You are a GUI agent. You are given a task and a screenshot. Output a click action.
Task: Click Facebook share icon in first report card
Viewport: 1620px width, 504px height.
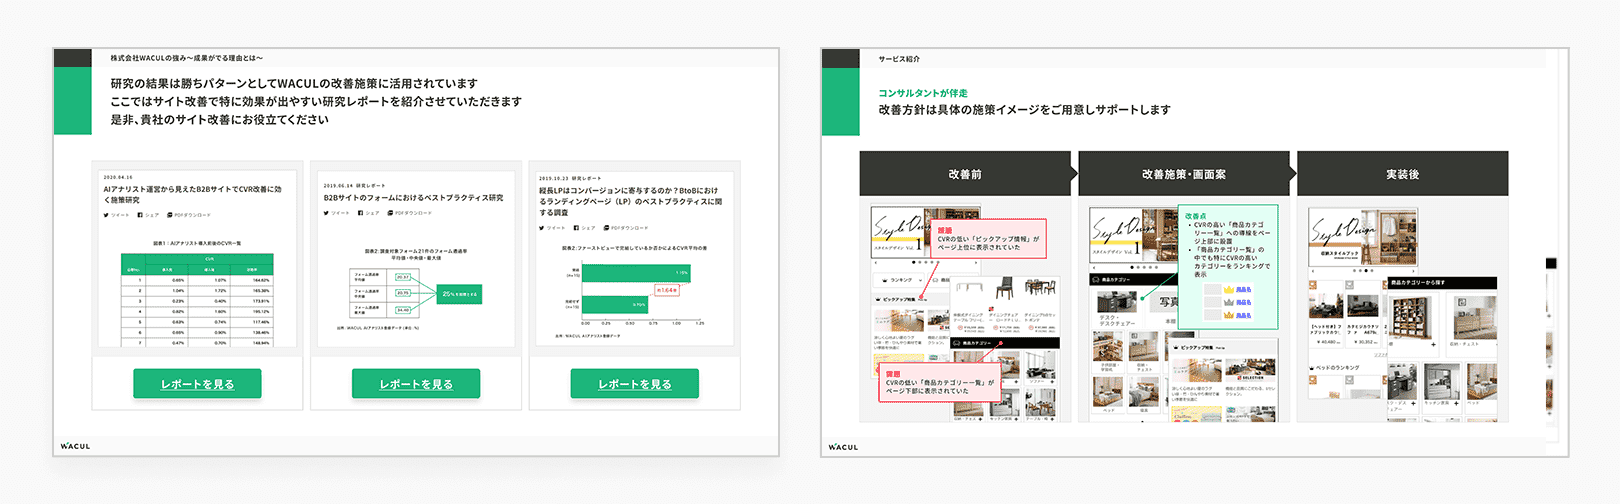[140, 215]
